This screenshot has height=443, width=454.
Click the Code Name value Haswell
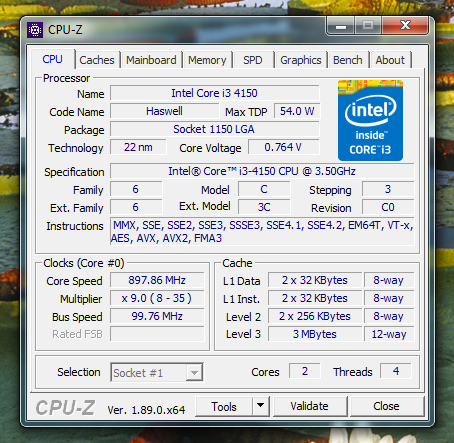(164, 111)
